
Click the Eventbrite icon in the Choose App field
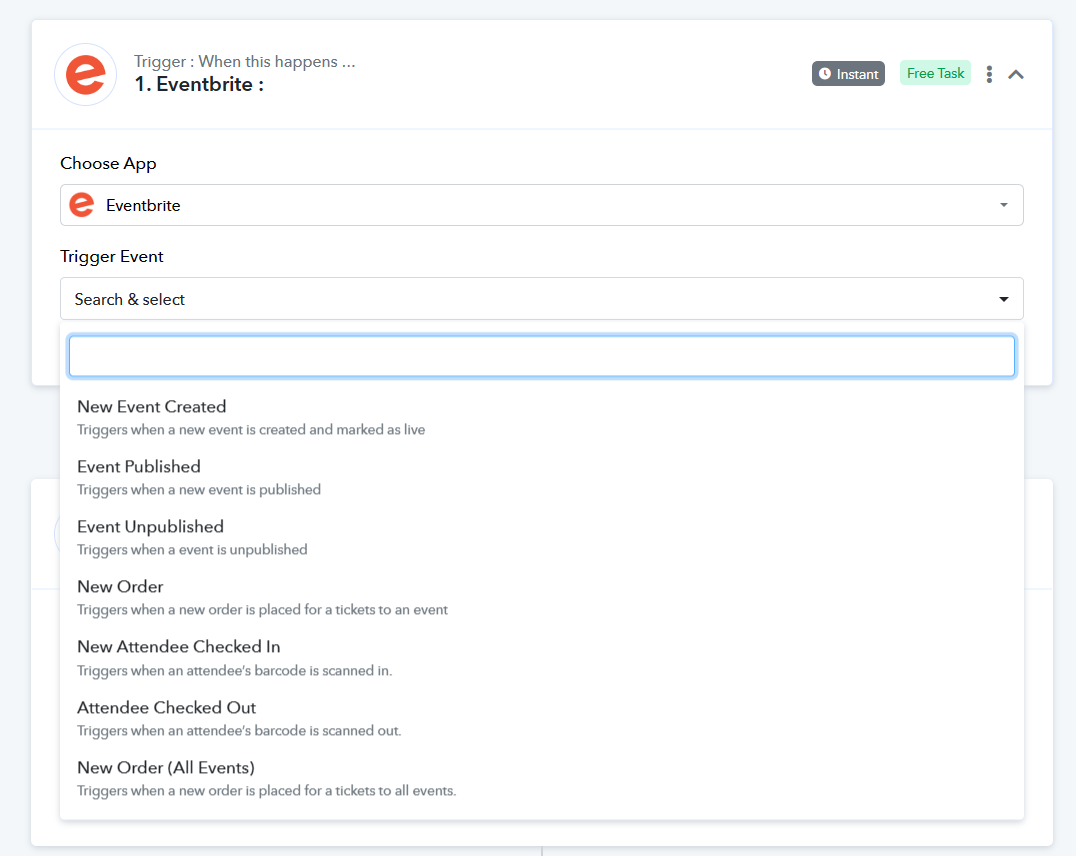(82, 205)
